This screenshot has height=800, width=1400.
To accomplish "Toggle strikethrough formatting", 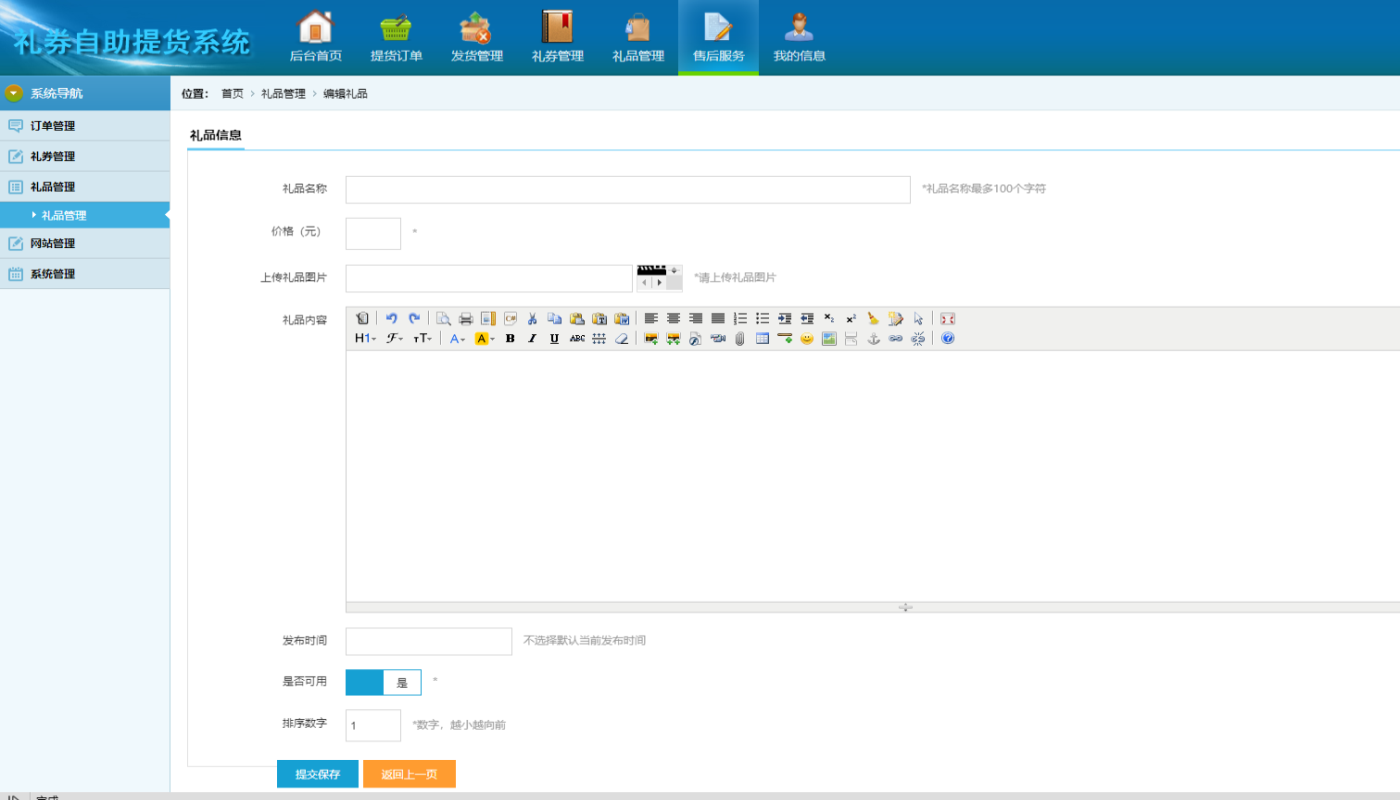I will [x=577, y=339].
